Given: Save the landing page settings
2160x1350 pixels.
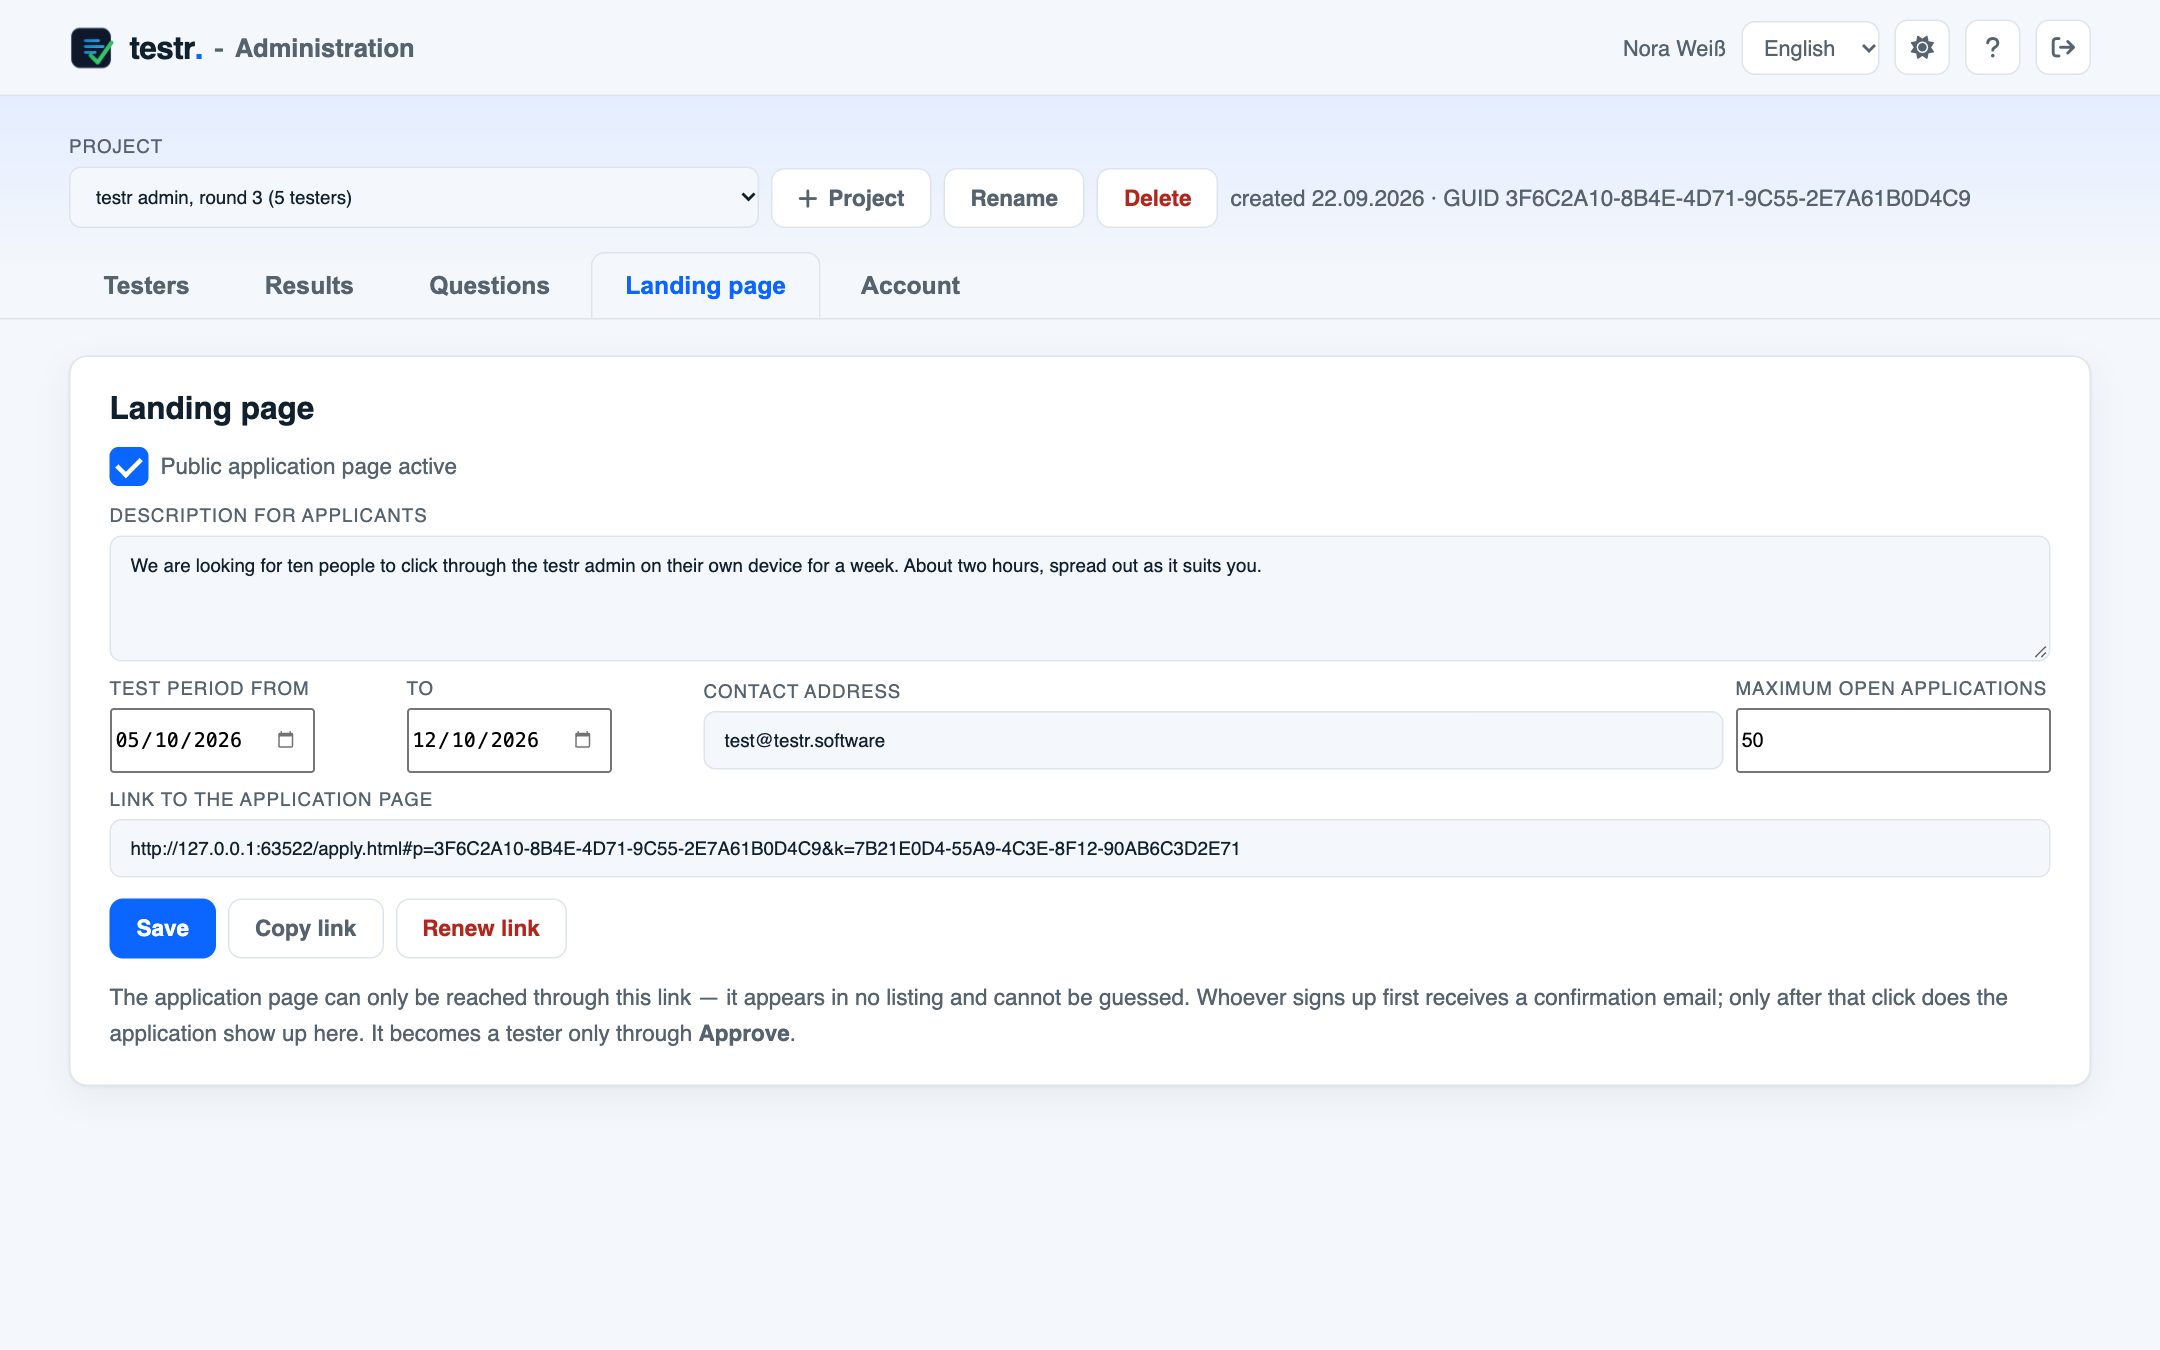Looking at the screenshot, I should coord(162,928).
